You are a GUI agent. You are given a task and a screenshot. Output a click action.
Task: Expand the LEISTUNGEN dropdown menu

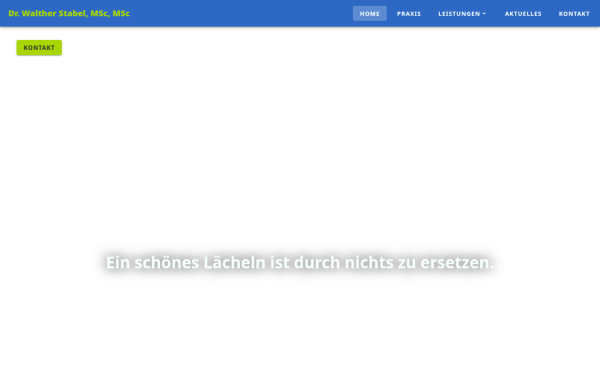click(462, 13)
